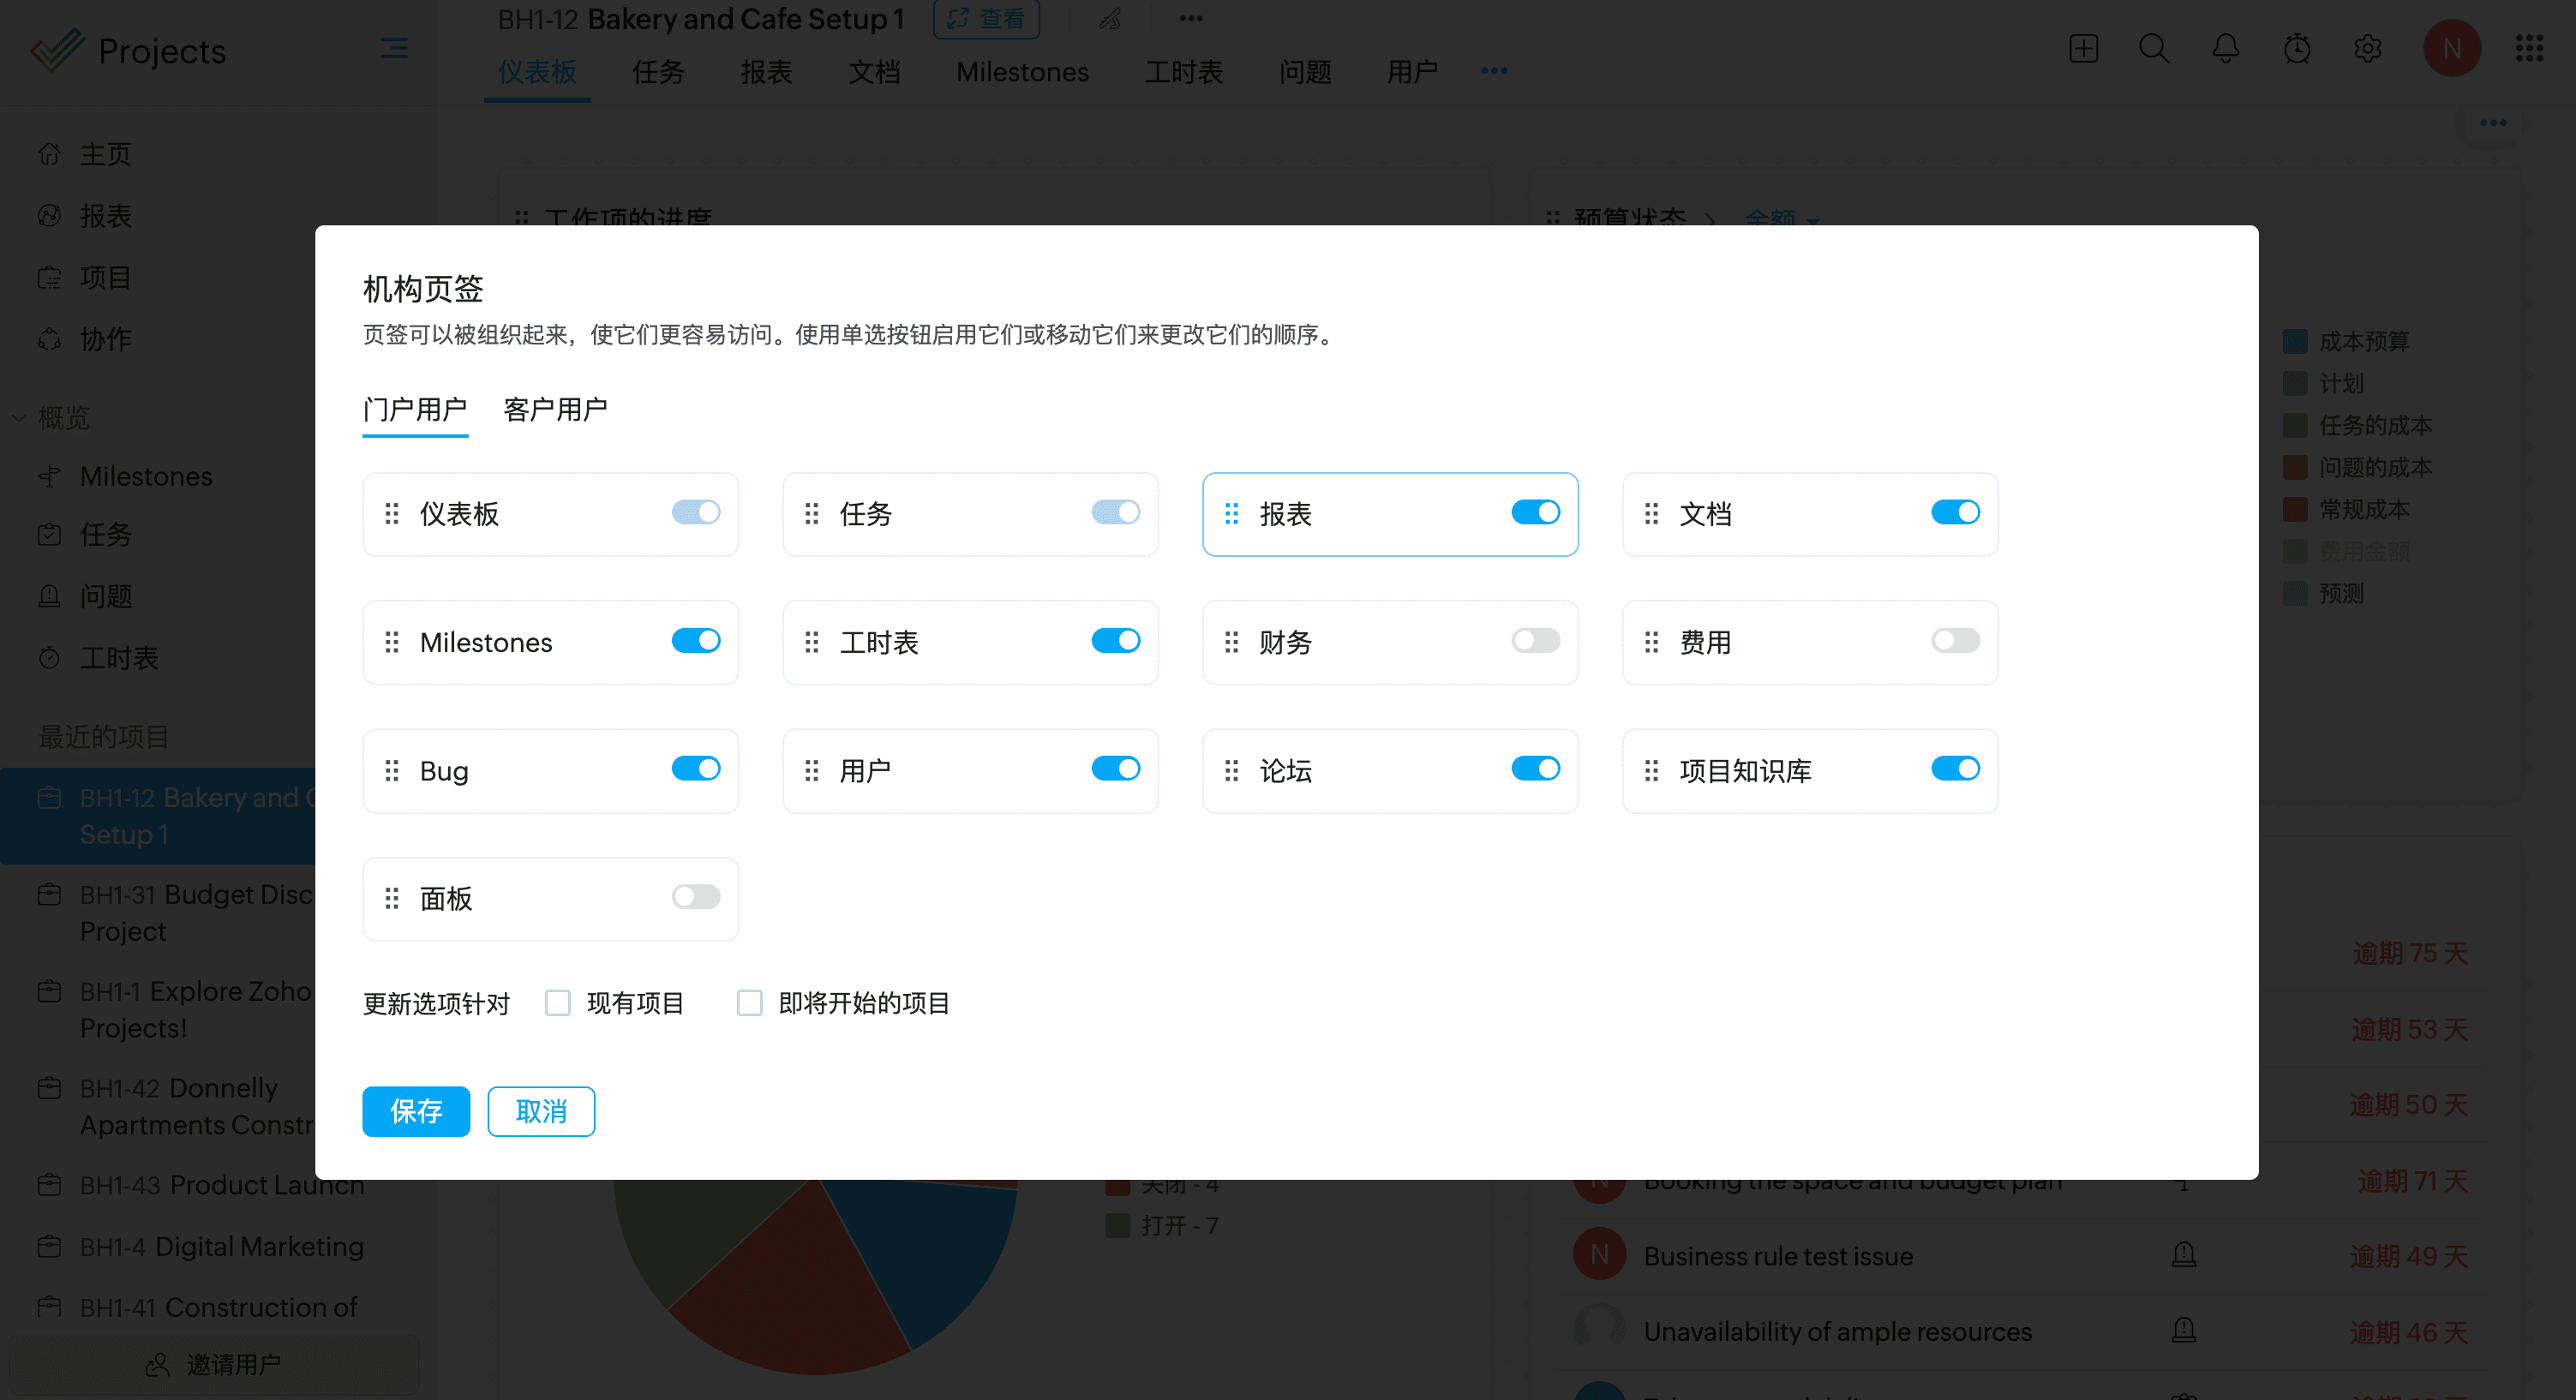Click the drag handle on 面板 card

392,898
